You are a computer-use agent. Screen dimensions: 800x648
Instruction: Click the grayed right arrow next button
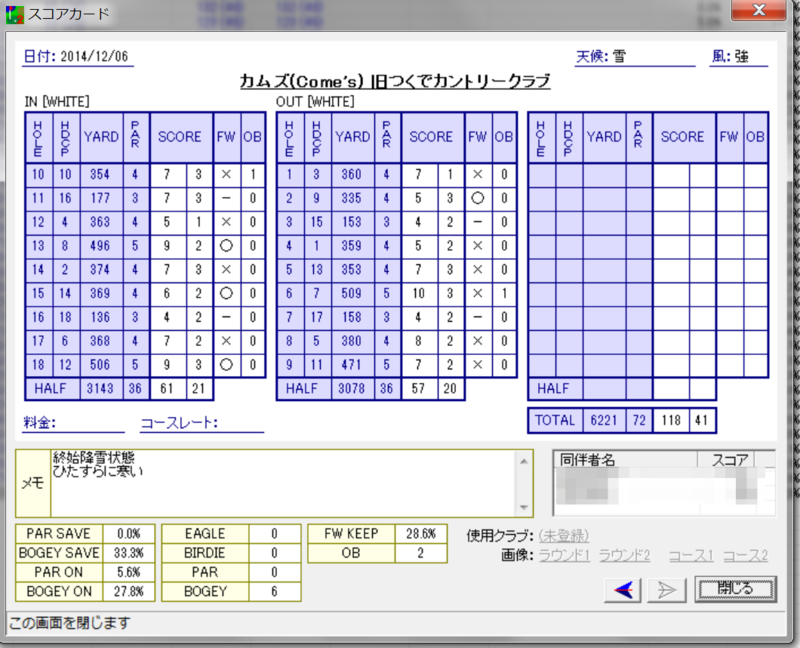click(666, 590)
